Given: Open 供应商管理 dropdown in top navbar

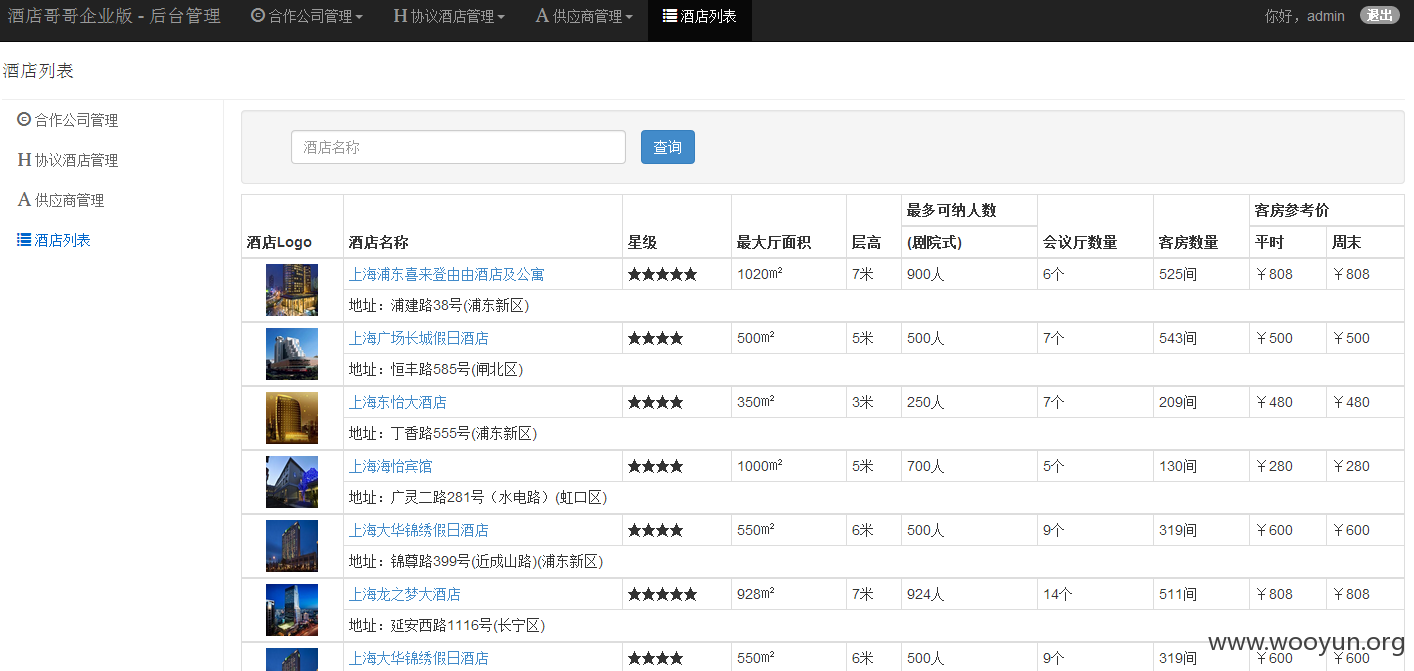Looking at the screenshot, I should pyautogui.click(x=584, y=16).
